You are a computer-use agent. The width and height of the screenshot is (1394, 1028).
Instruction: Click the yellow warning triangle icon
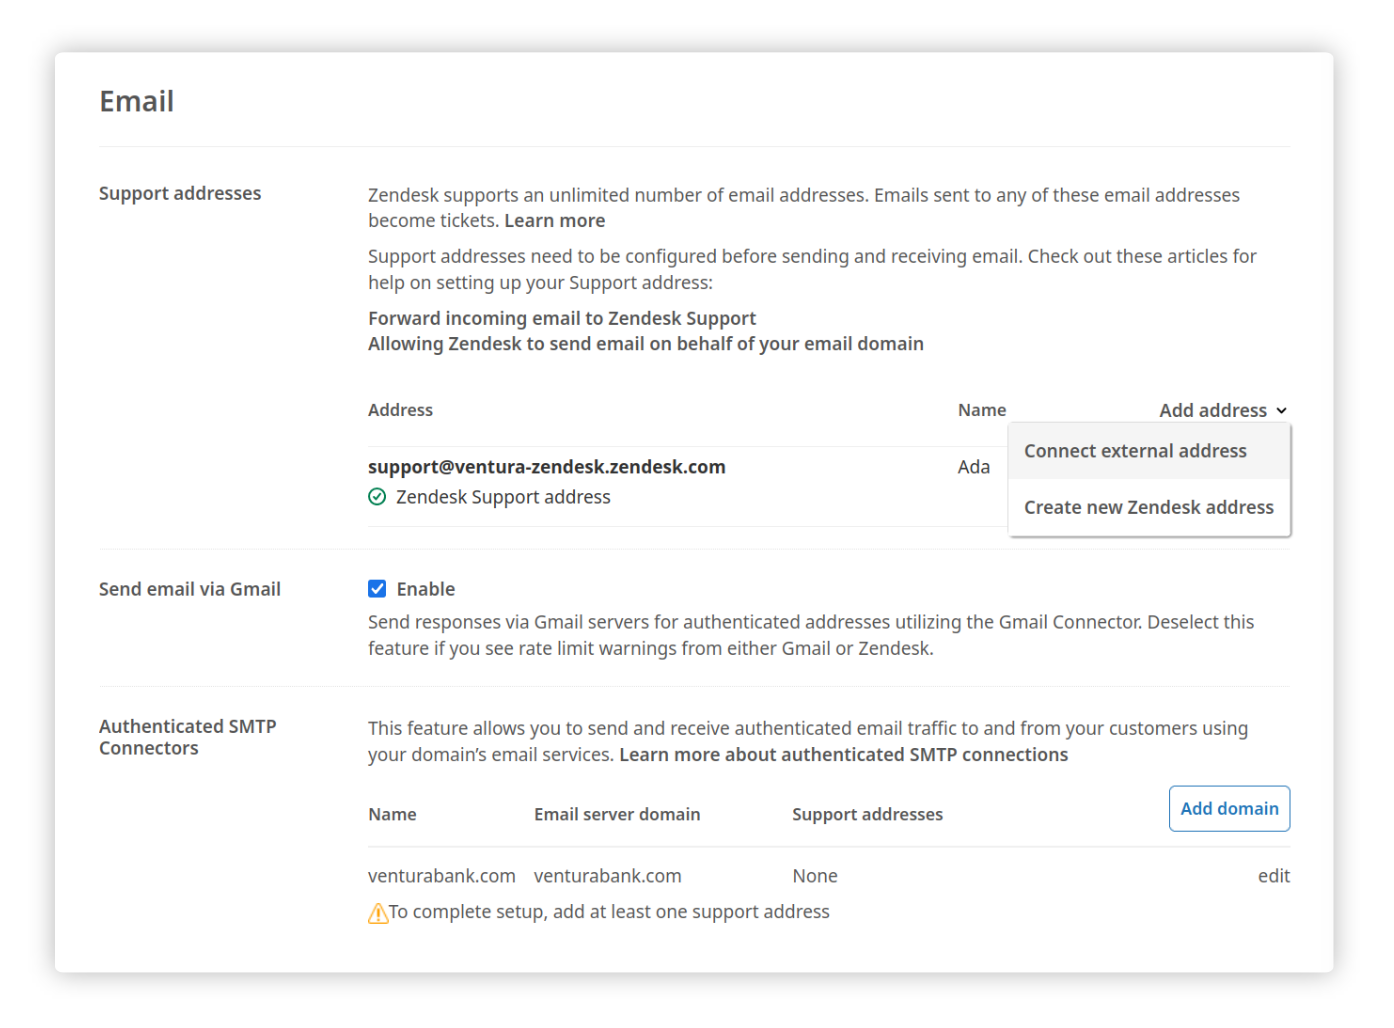coord(378,913)
